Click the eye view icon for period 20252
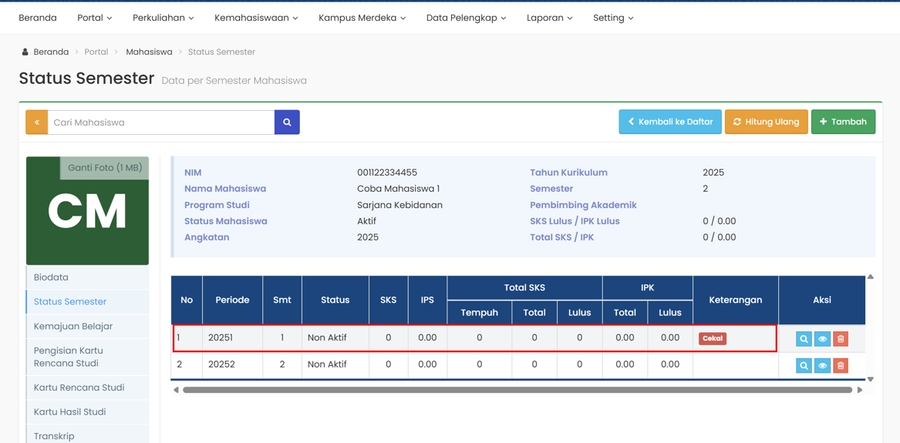Screen dimensions: 900x443 [x=822, y=365]
